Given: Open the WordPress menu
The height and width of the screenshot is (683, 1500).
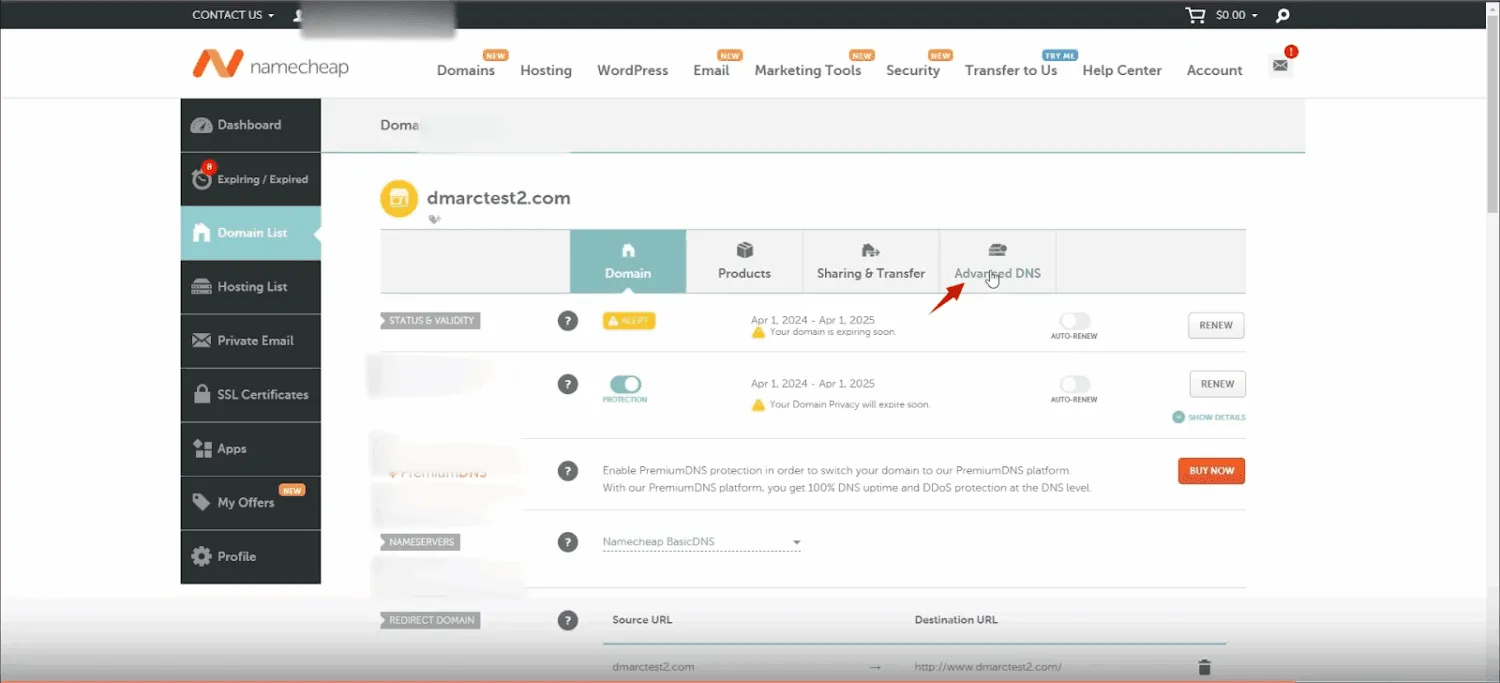Looking at the screenshot, I should tap(633, 70).
